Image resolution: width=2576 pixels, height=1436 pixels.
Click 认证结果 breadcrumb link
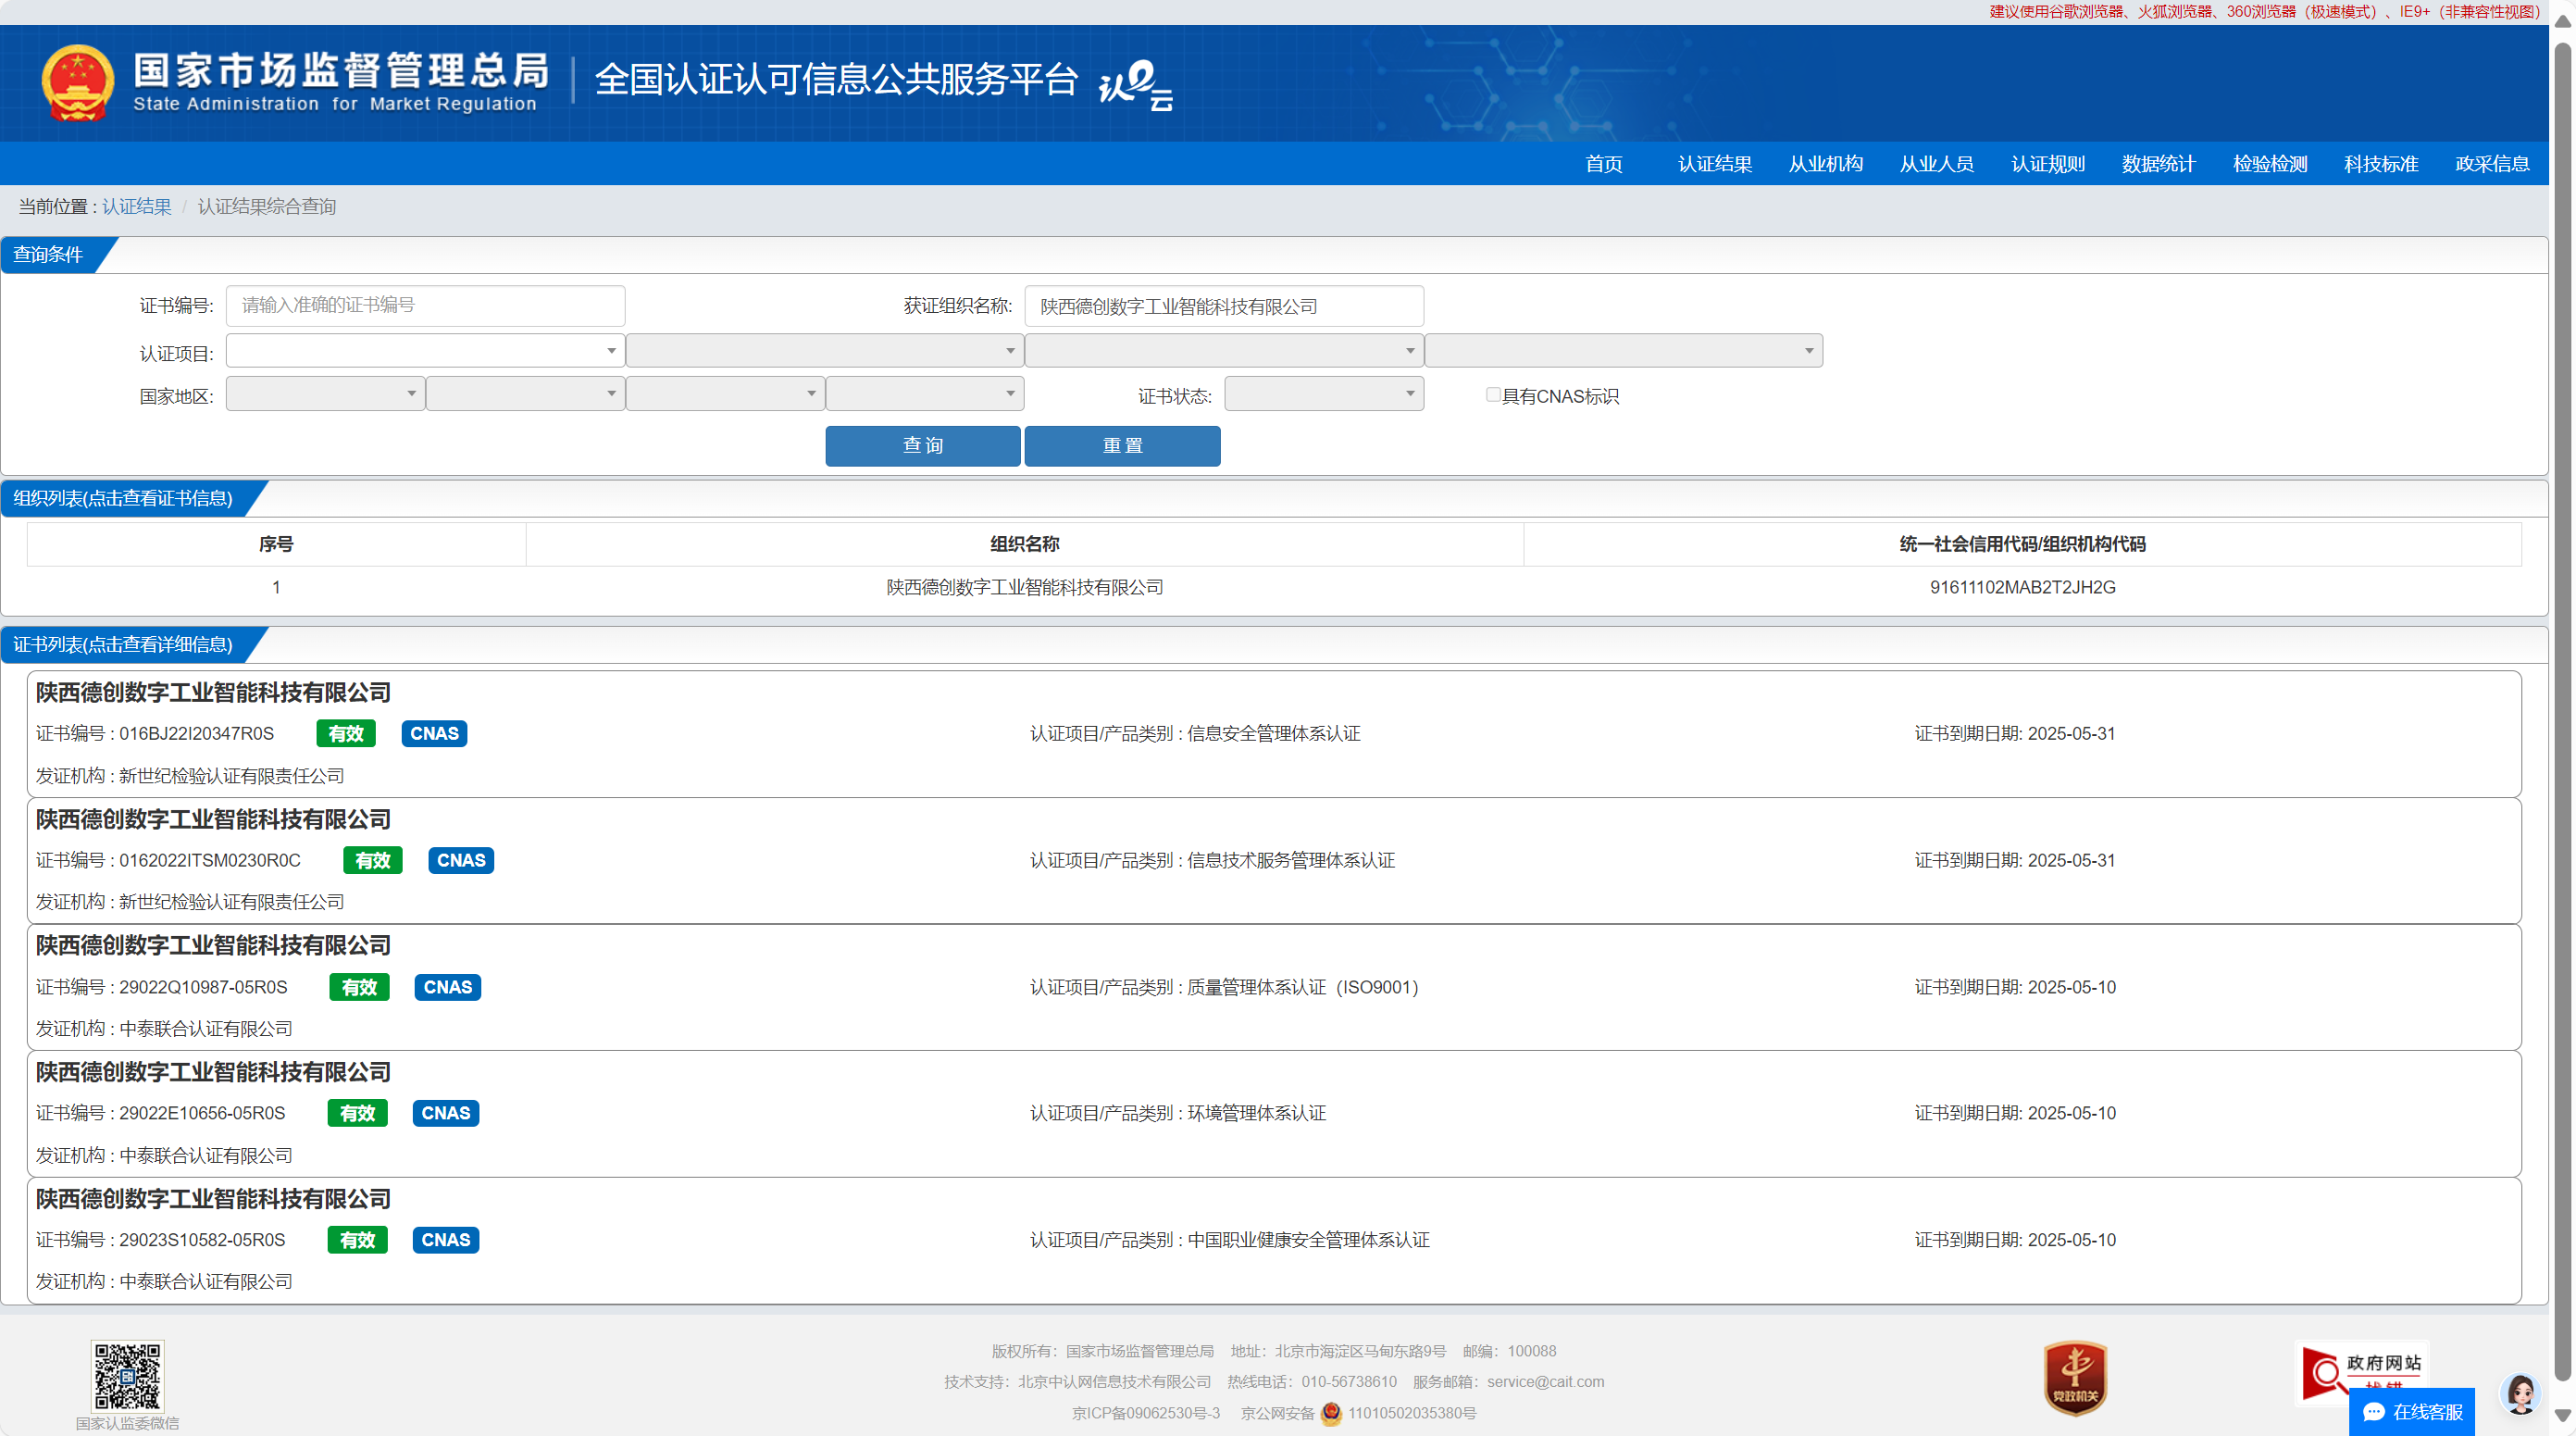point(137,207)
